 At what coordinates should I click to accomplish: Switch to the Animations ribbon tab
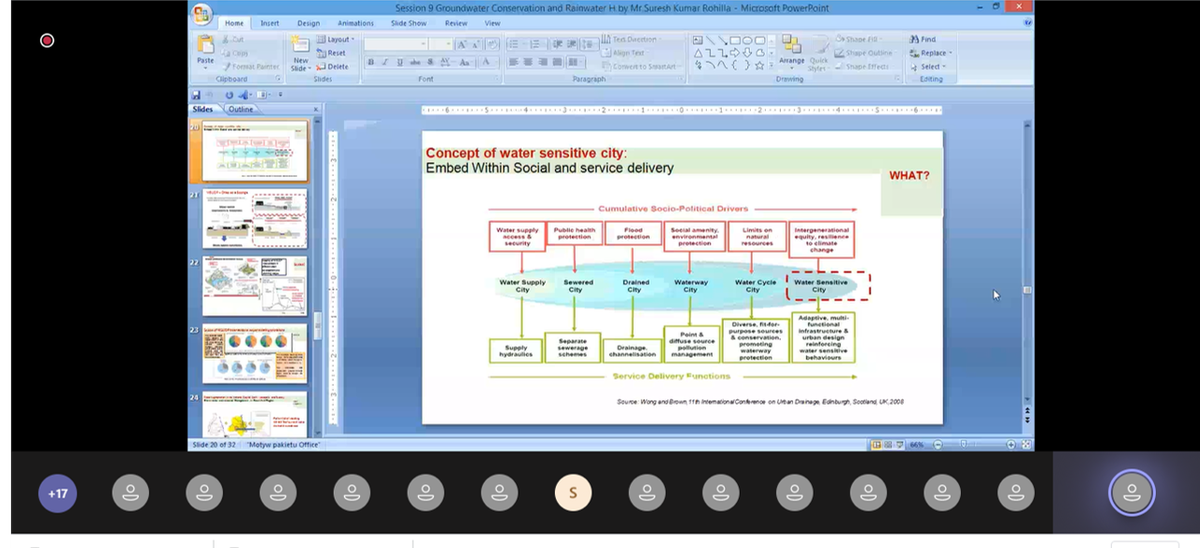(x=355, y=23)
